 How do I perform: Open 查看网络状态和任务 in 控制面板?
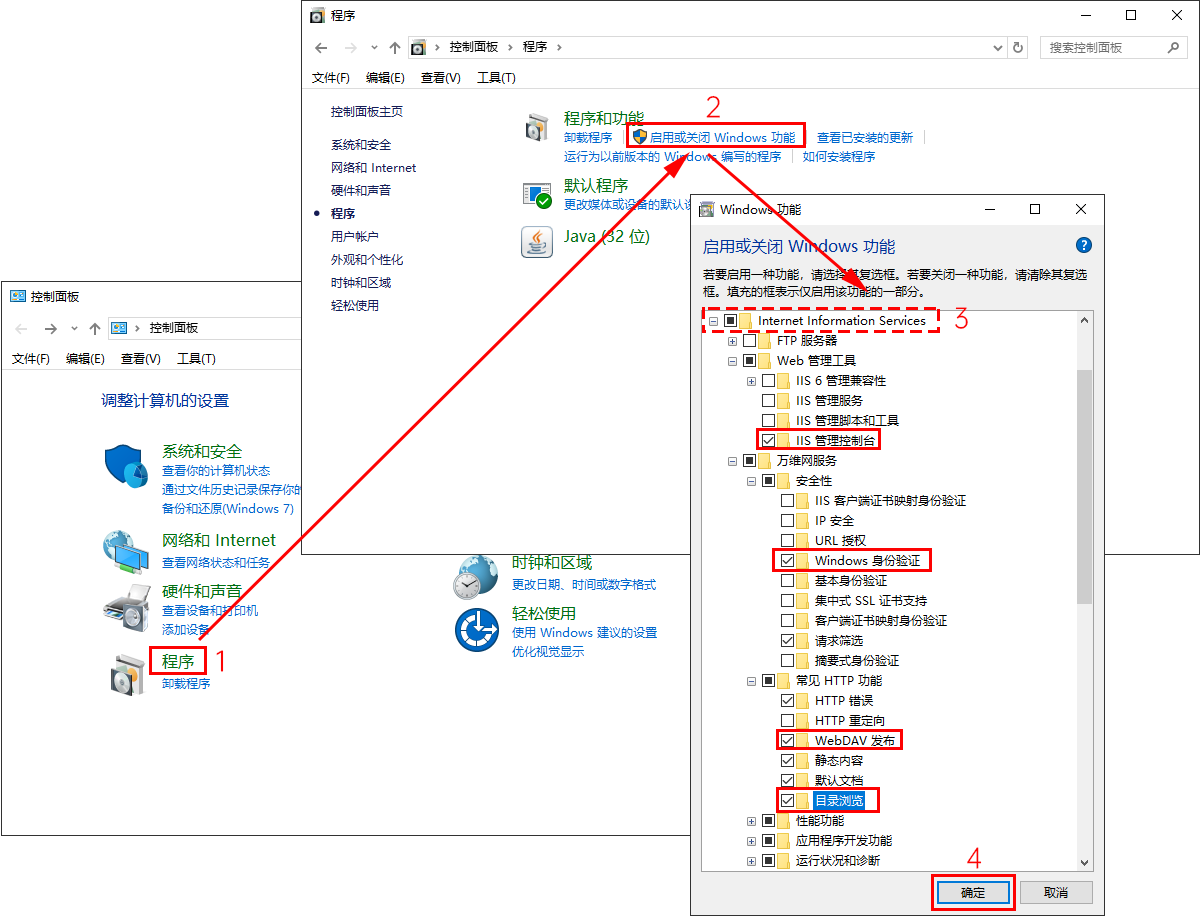216,562
